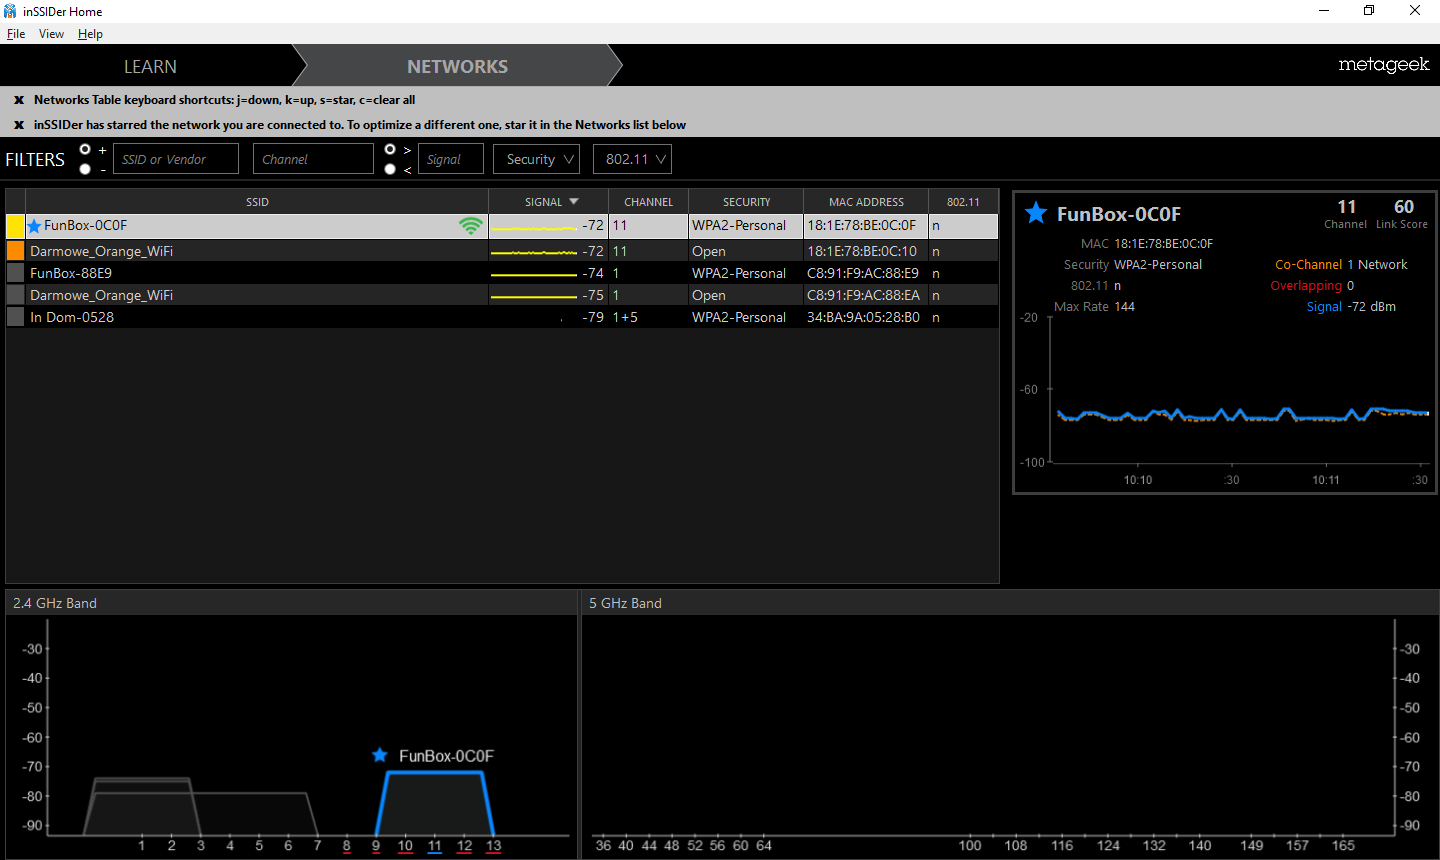Screen dimensions: 1440x860
Task: Focus the Signal filter field
Action: [x=451, y=159]
